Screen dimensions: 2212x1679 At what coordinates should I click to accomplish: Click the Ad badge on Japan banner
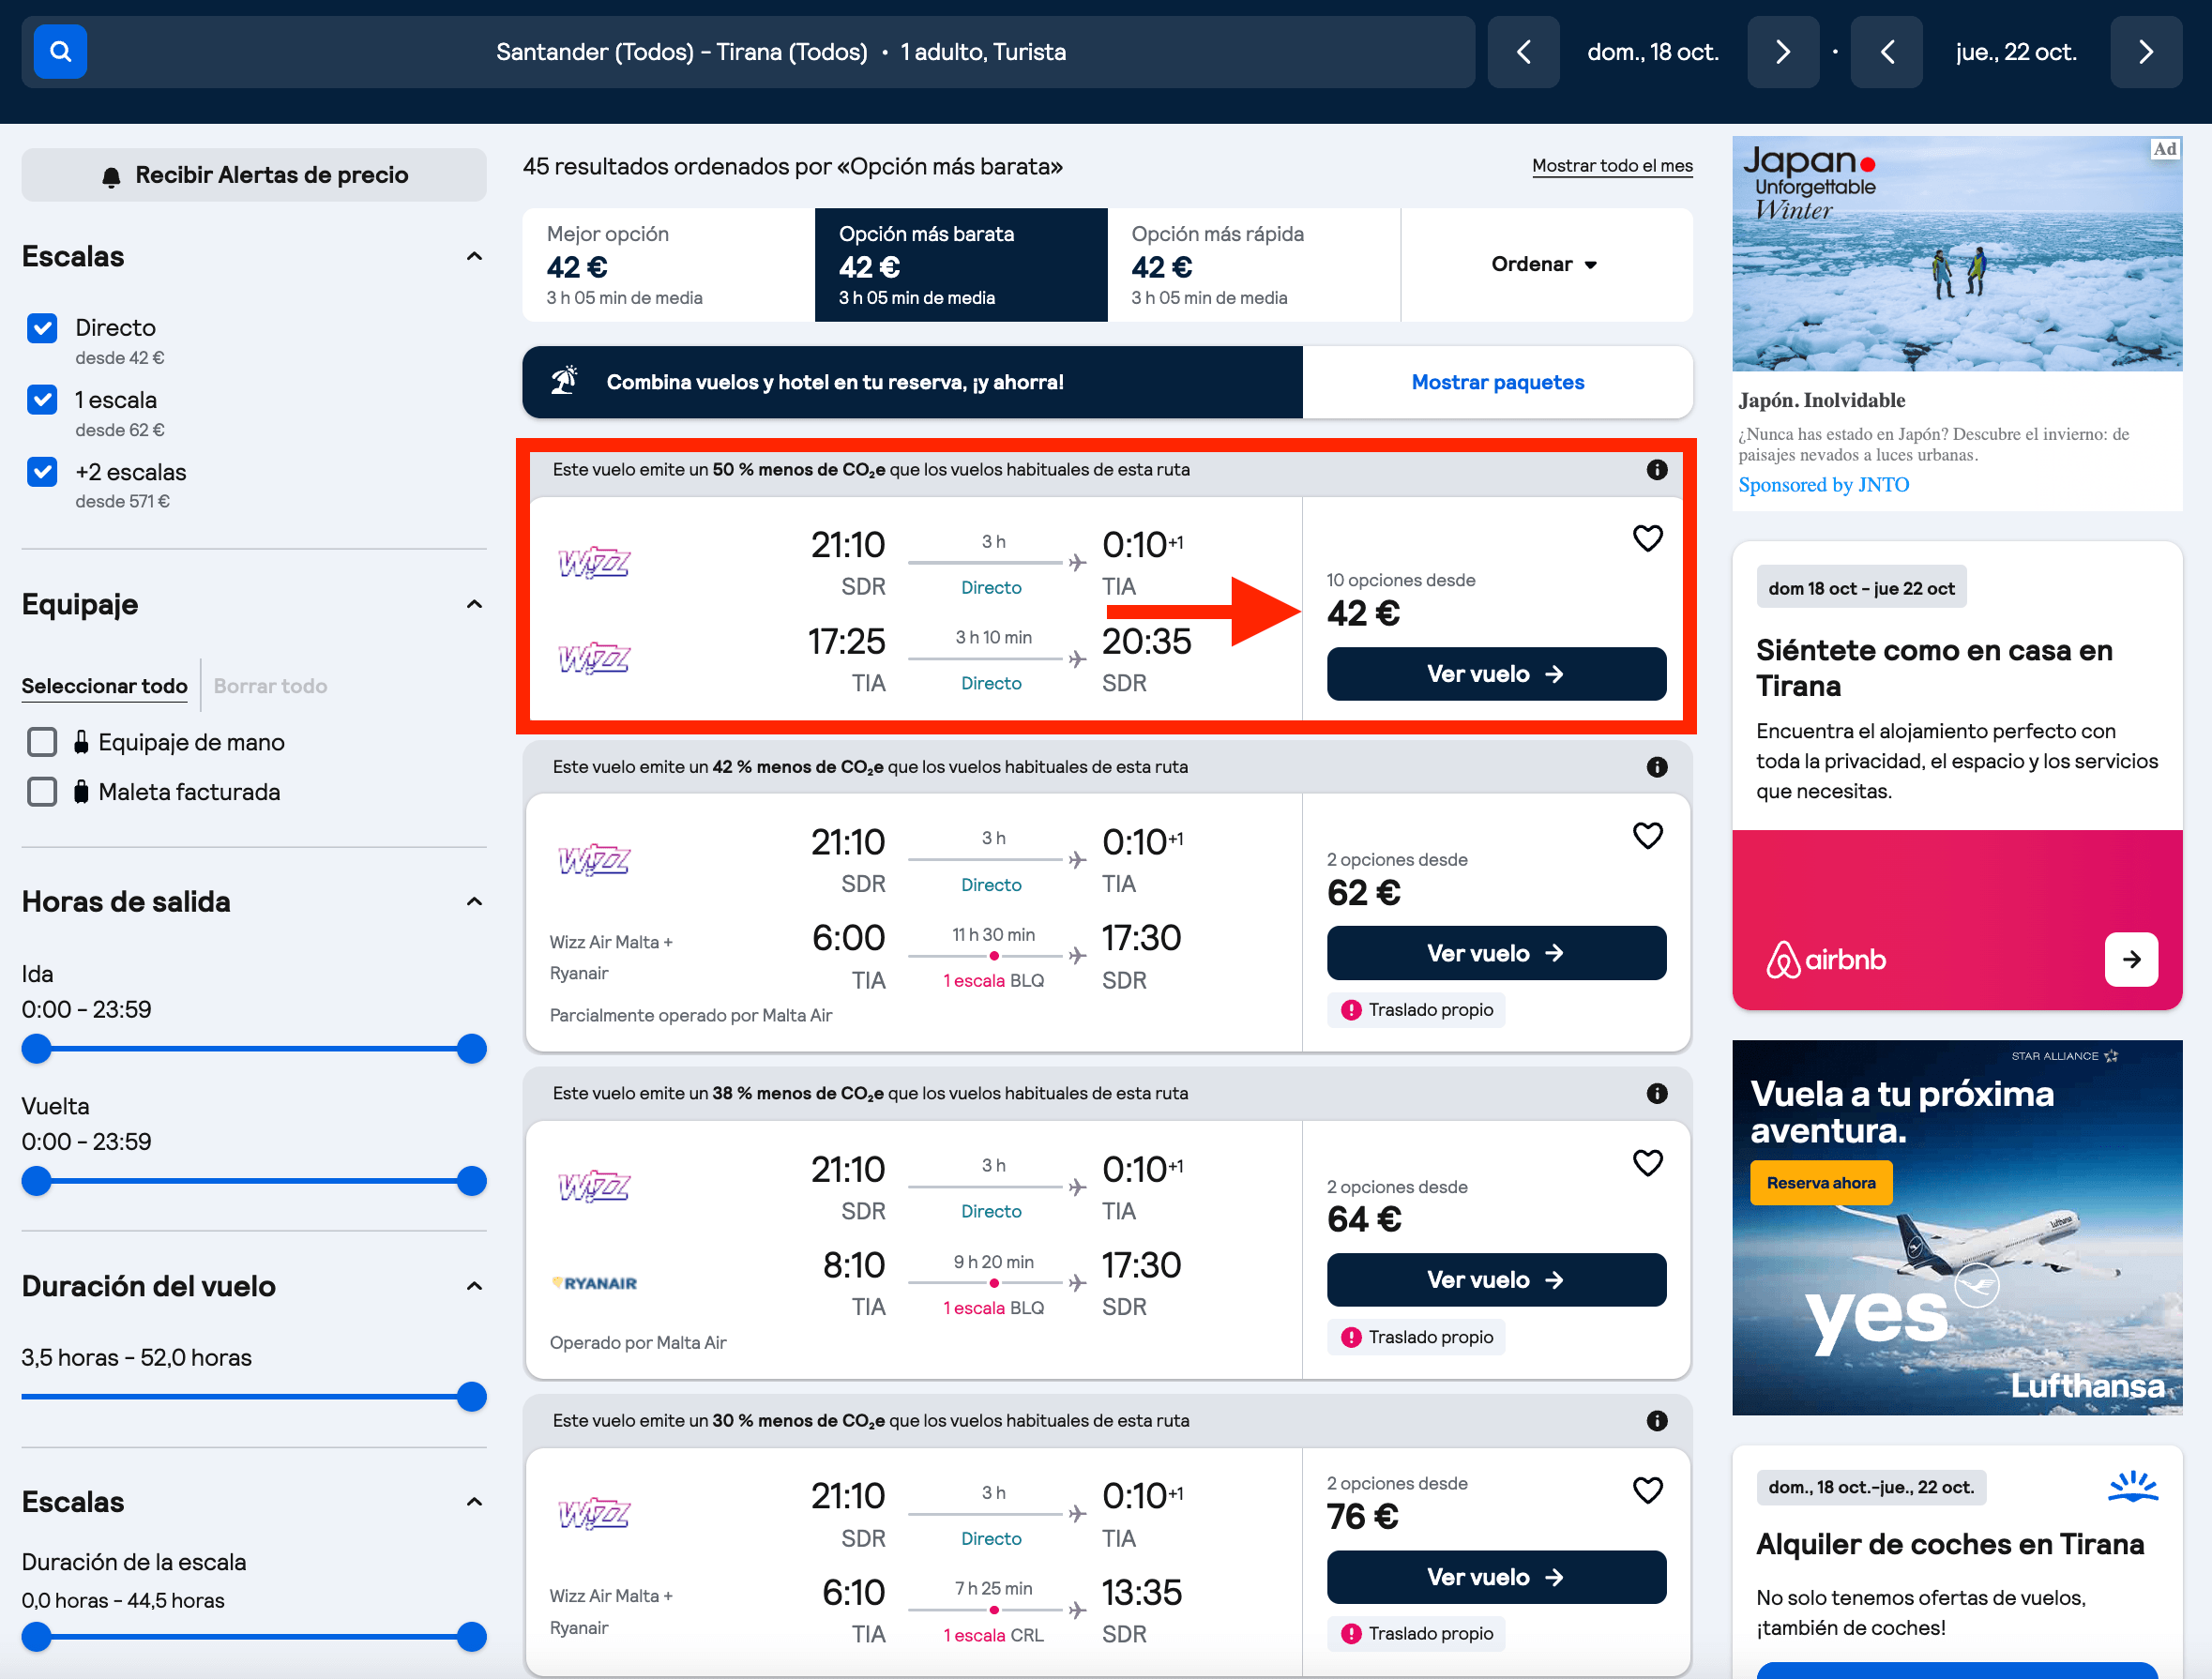[x=2164, y=149]
